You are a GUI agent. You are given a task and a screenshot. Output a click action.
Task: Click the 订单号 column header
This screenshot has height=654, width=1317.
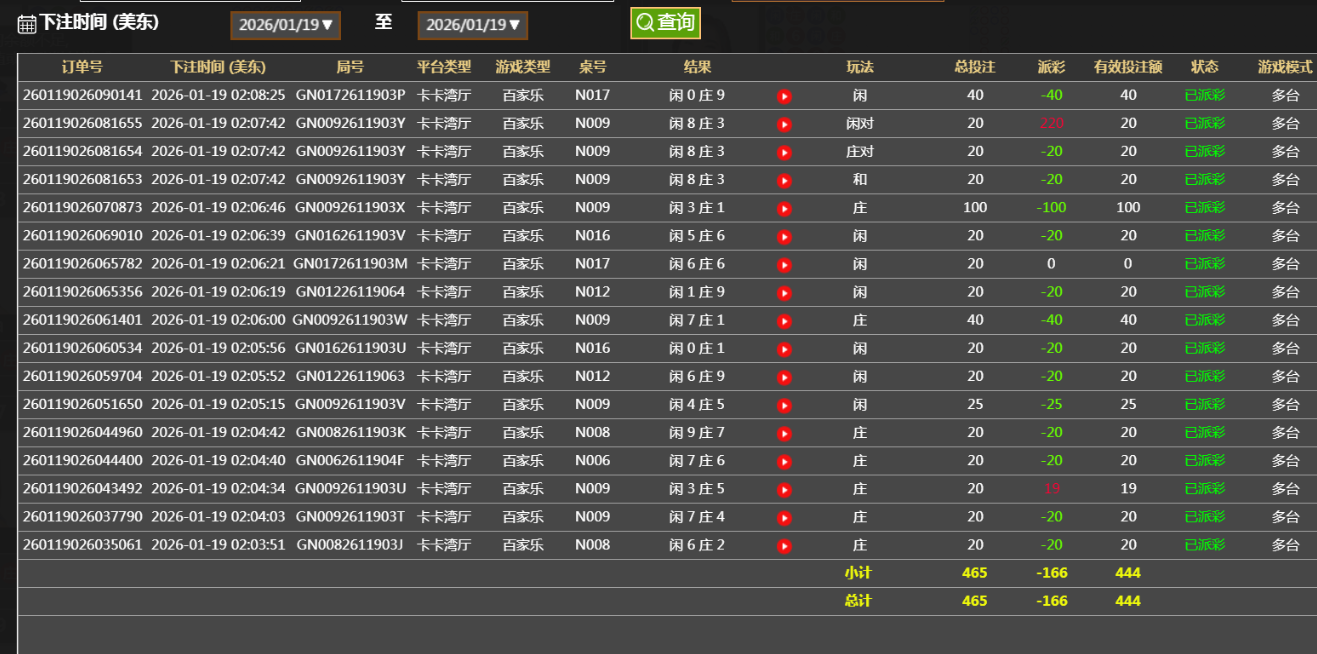[x=82, y=67]
